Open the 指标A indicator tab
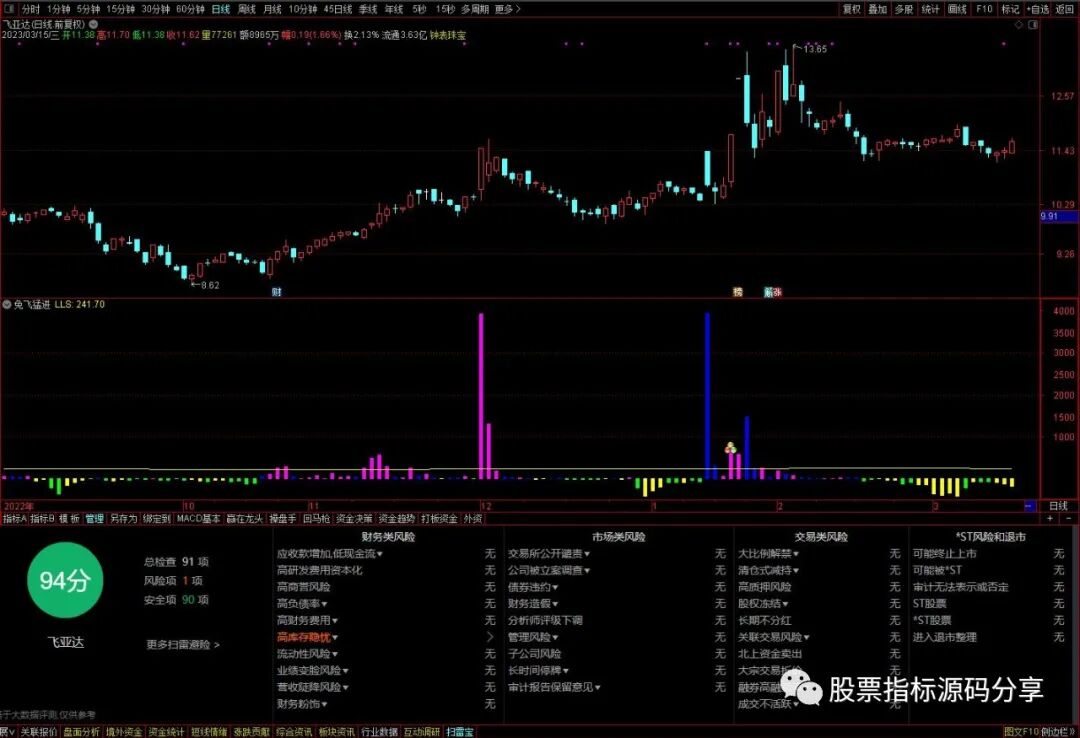Image resolution: width=1080 pixels, height=738 pixels. (x=14, y=519)
